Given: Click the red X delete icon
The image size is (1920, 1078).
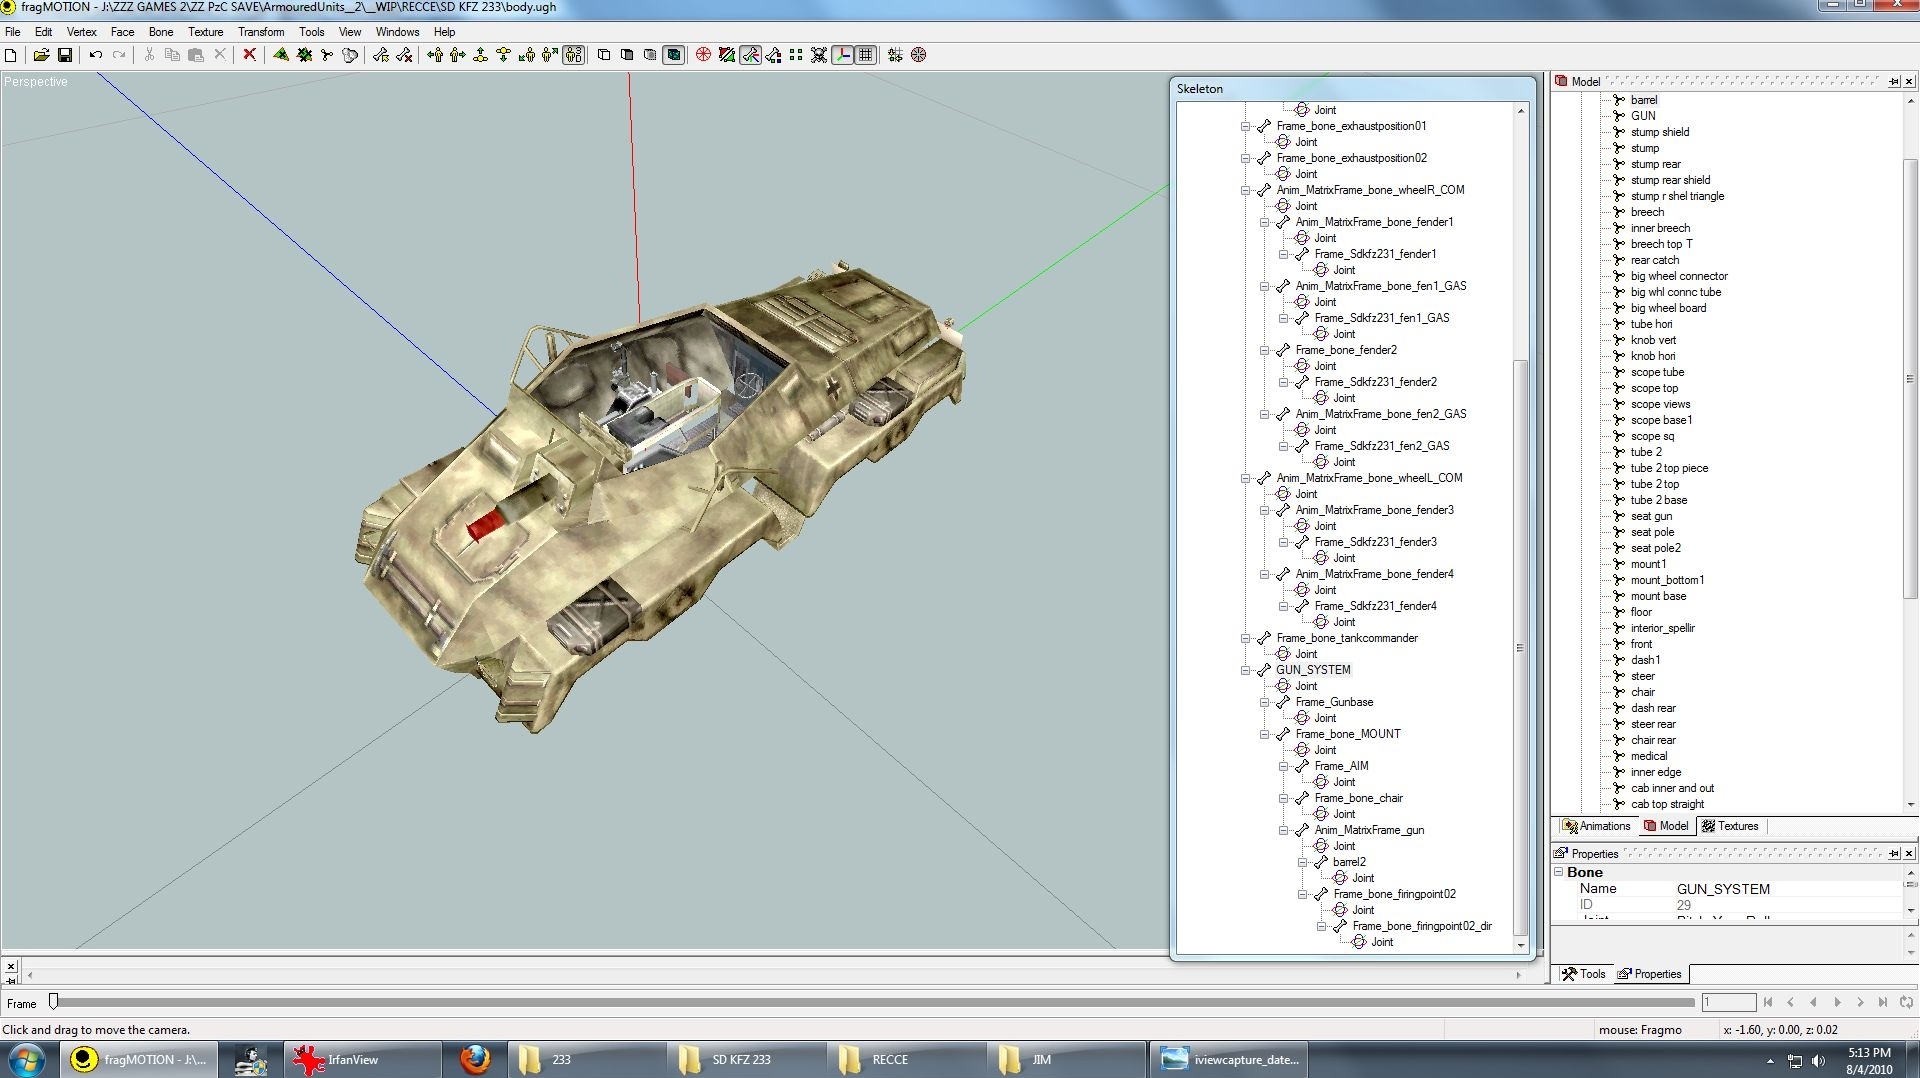Looking at the screenshot, I should point(249,55).
